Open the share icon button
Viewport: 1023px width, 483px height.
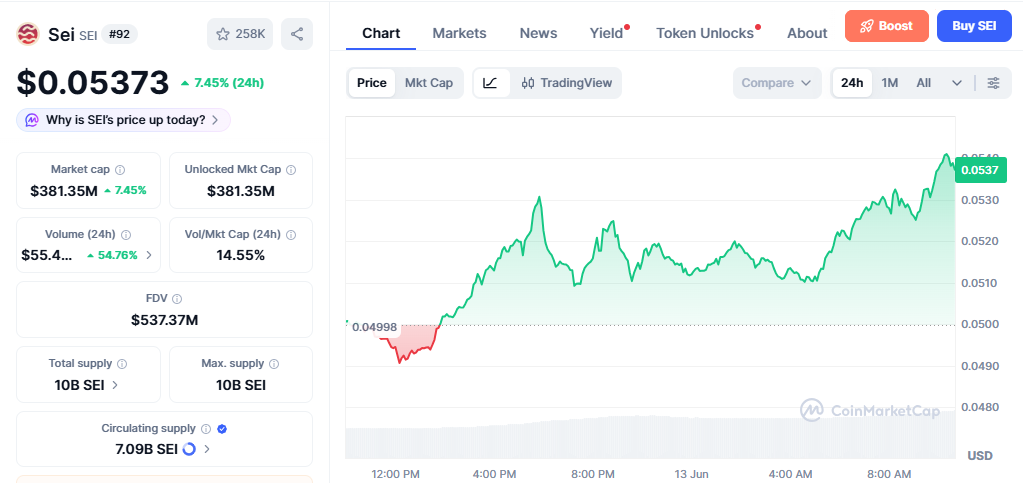coord(297,34)
